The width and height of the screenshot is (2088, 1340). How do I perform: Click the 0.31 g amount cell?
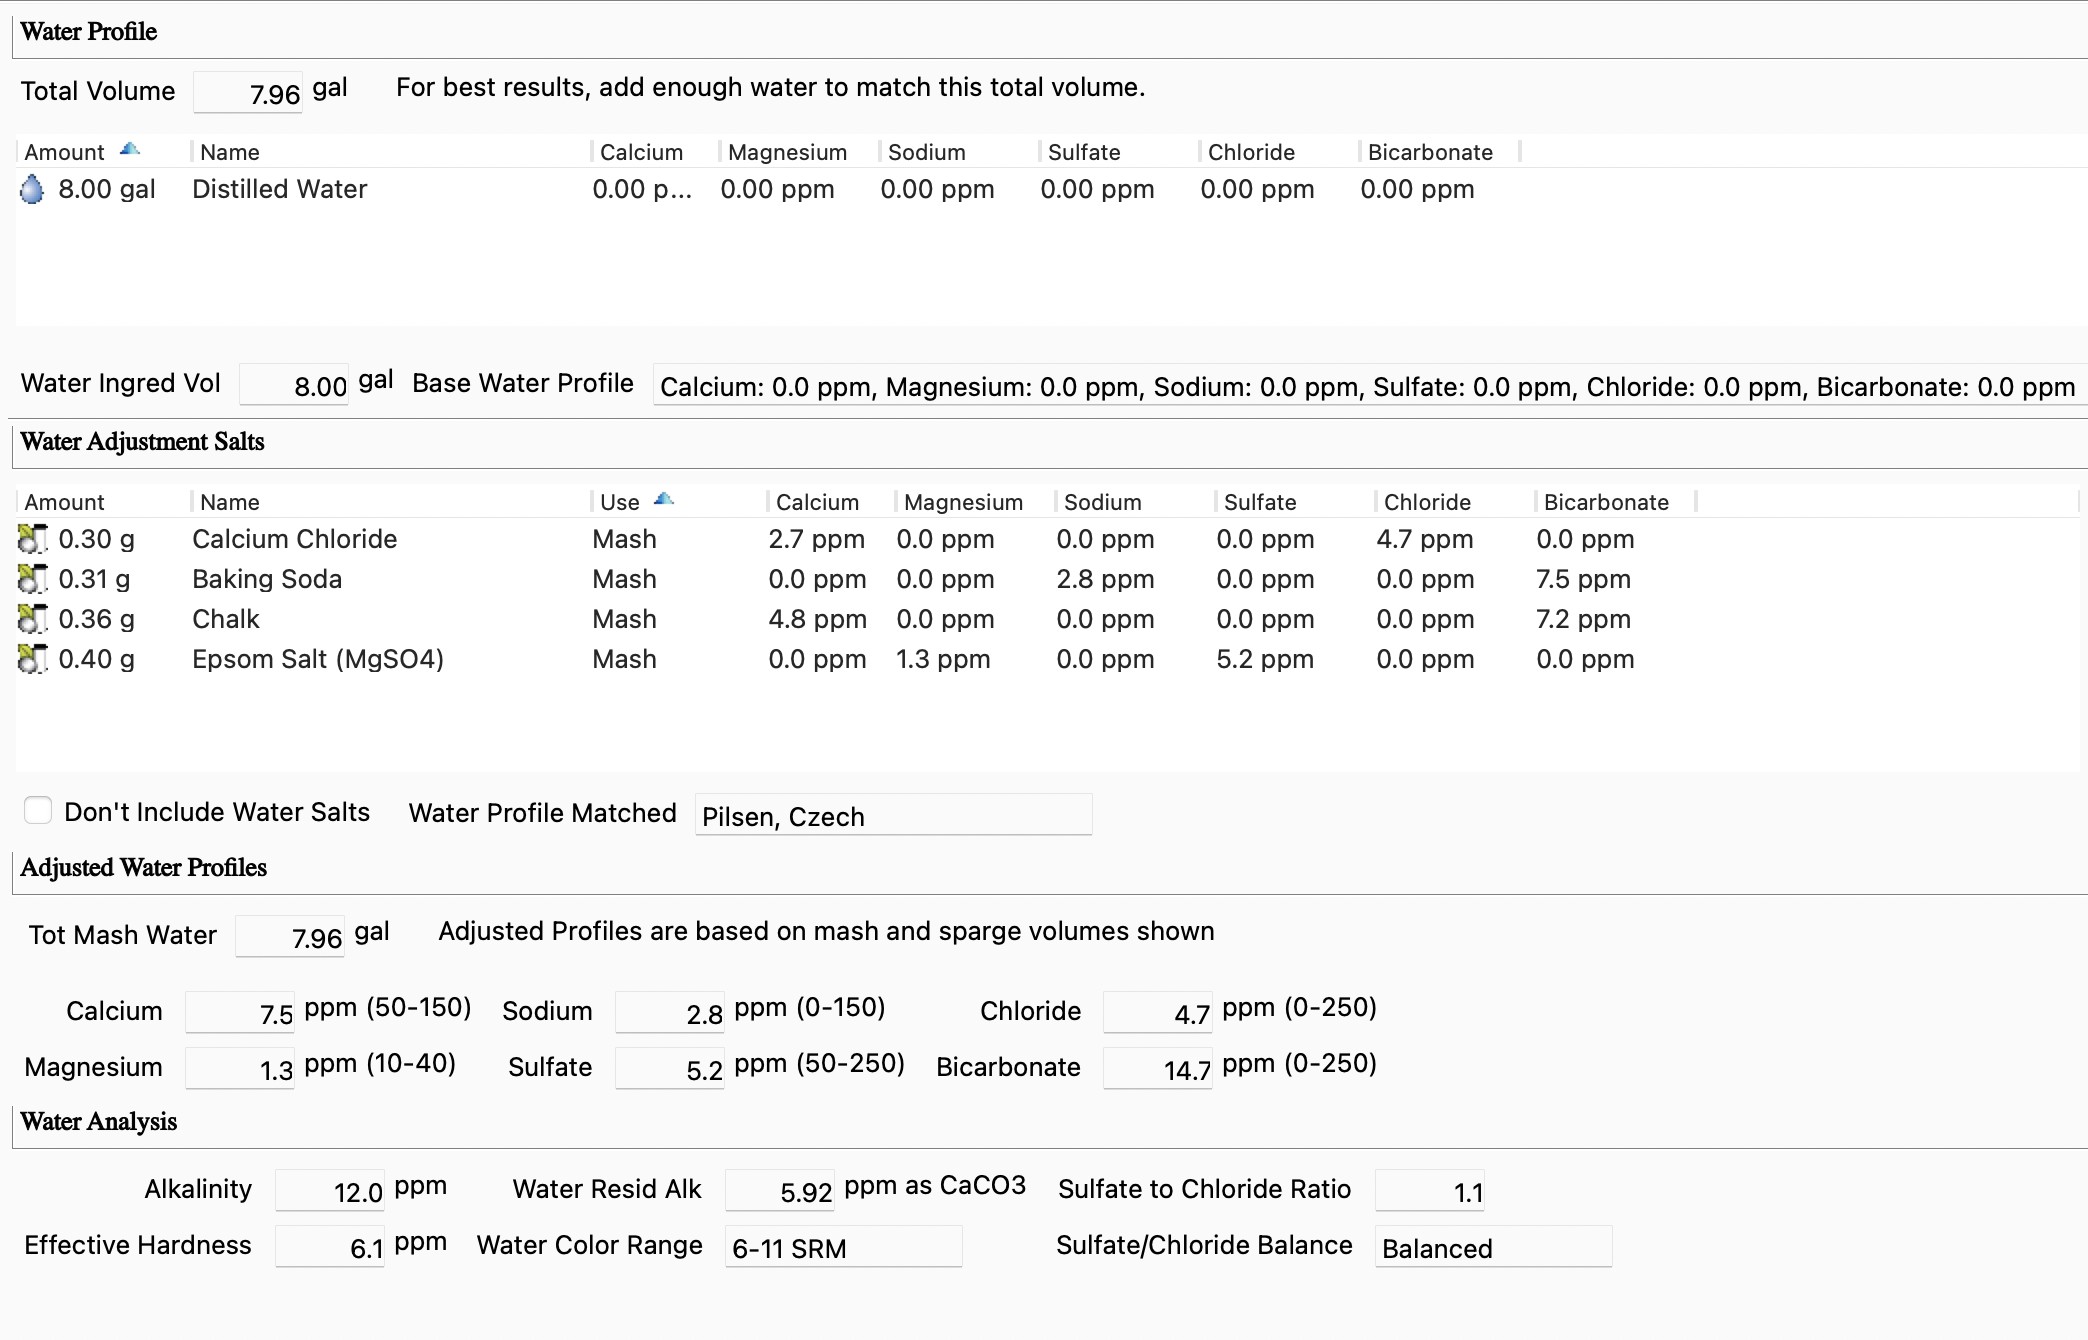[x=94, y=579]
